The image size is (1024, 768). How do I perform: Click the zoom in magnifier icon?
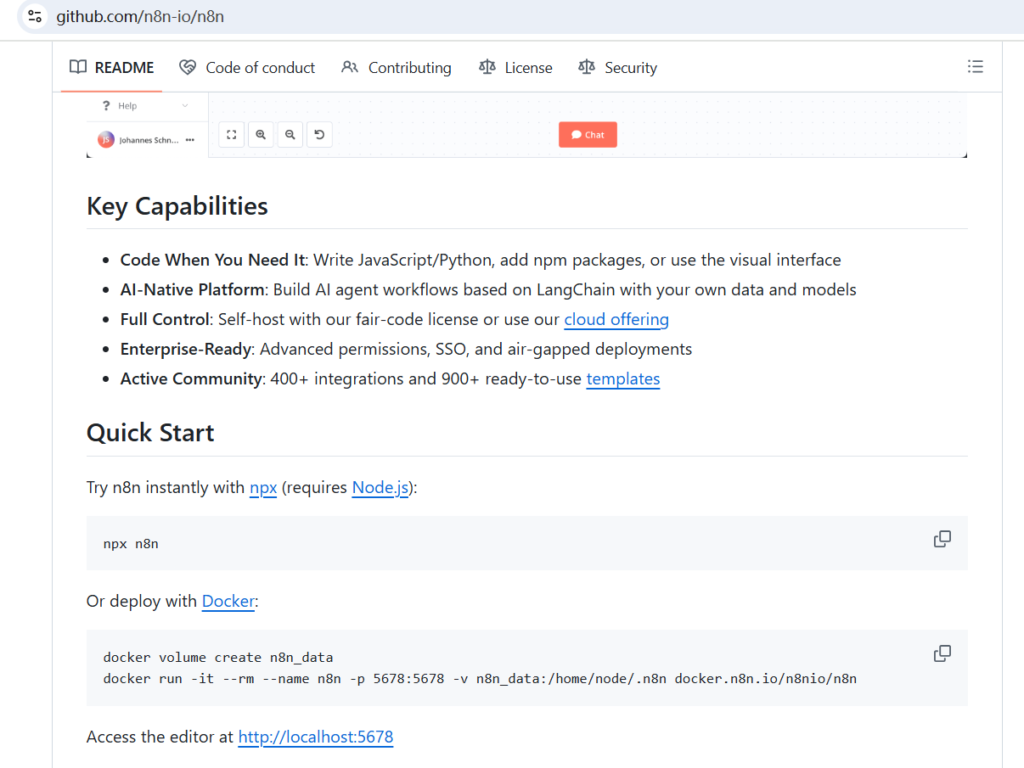[x=261, y=135]
